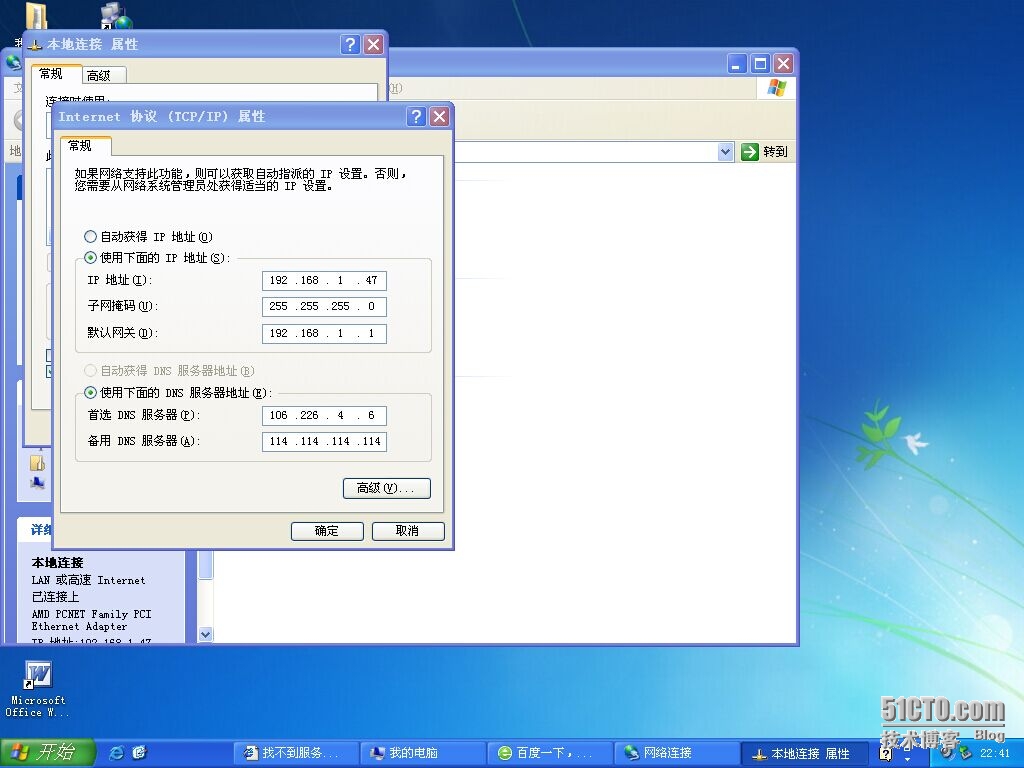Click the 22:41 system clock

point(995,753)
